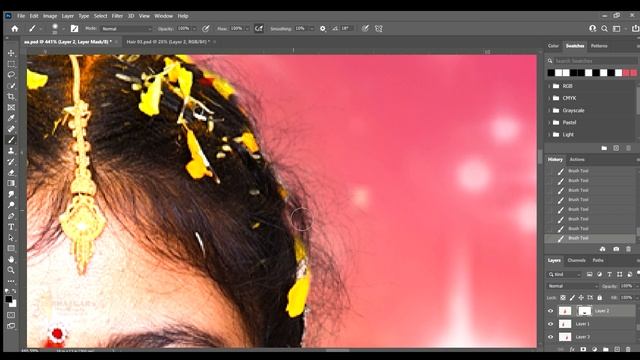The width and height of the screenshot is (640, 360).
Task: Toggle lock all padlock icon
Action: [x=599, y=298]
